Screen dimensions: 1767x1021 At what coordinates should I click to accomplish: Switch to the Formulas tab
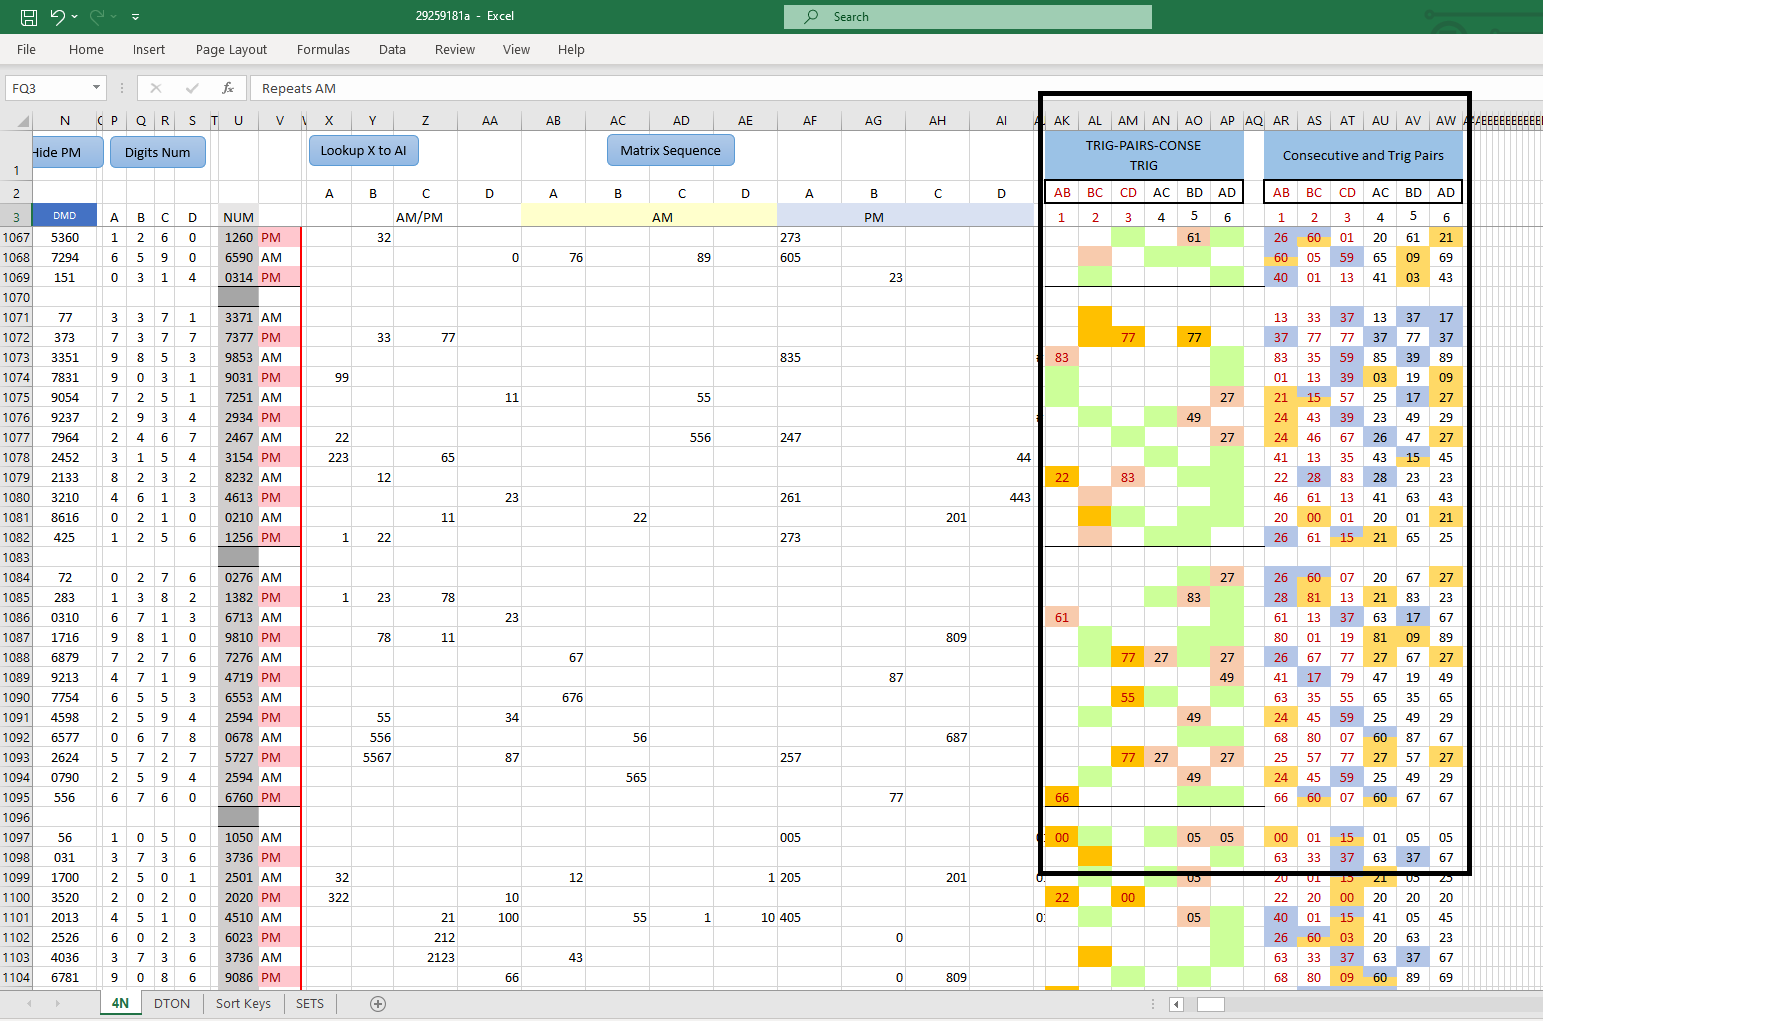pyautogui.click(x=323, y=50)
